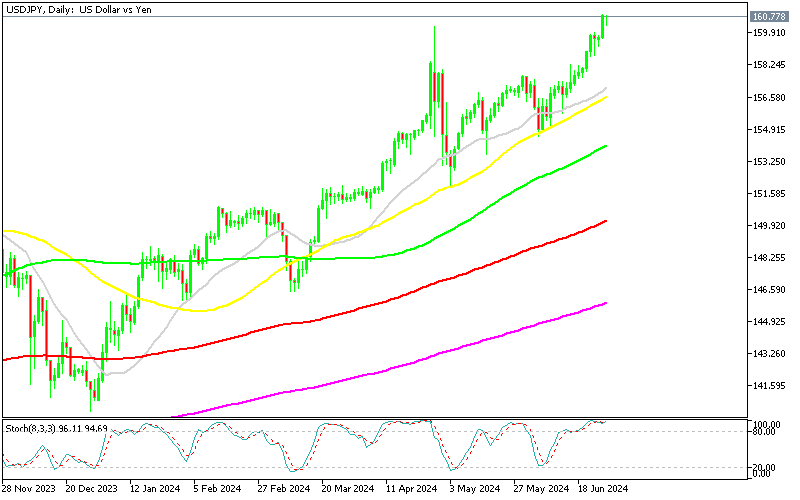Click the 27 May 2024 date label
800x500 pixels.
(x=541, y=489)
